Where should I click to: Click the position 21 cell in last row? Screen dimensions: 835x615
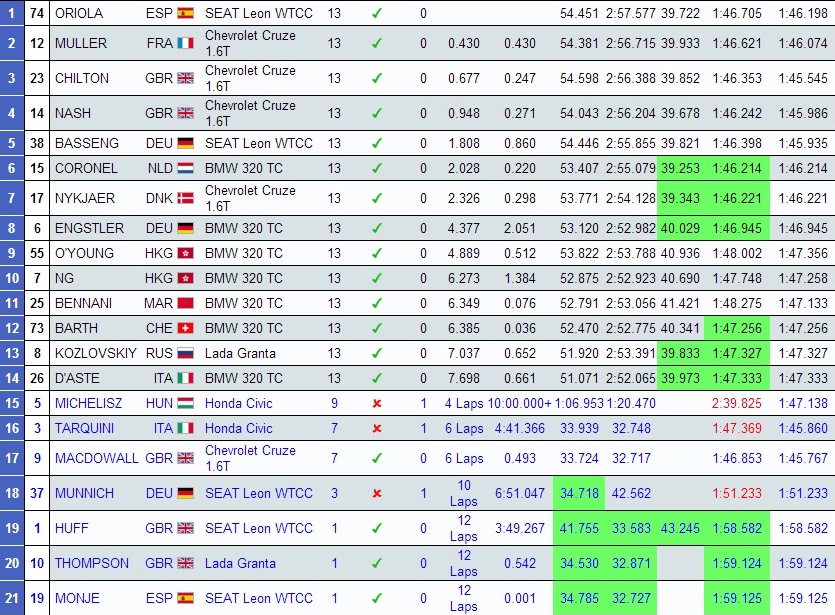(12, 598)
